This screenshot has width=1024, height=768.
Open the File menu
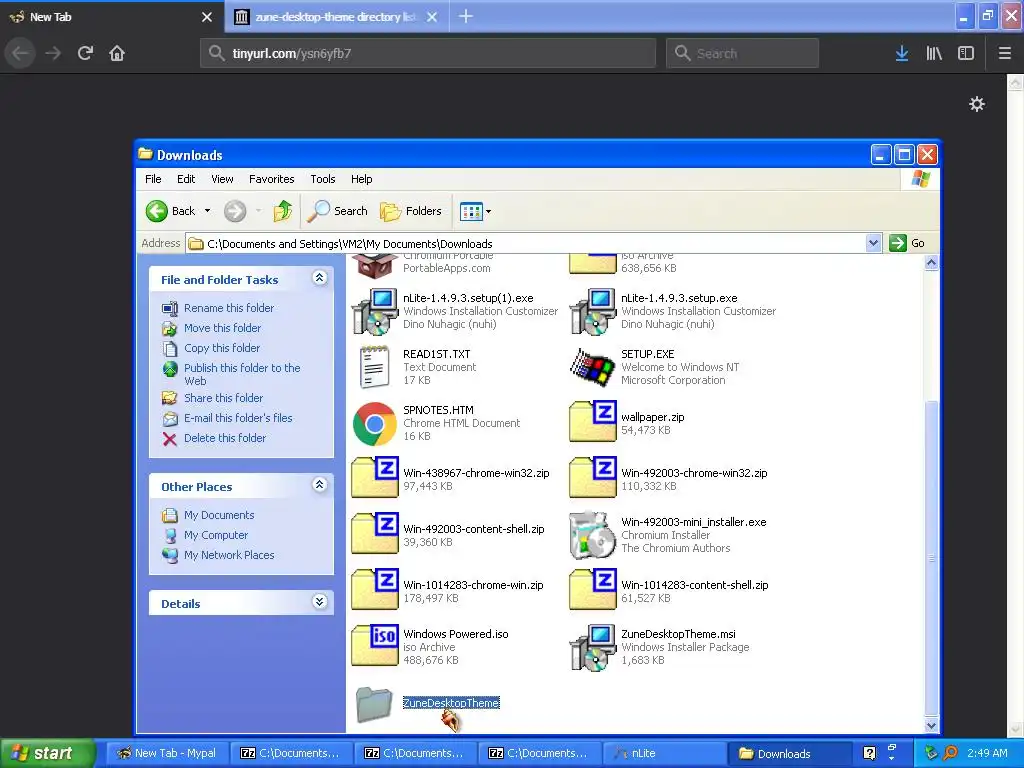pyautogui.click(x=153, y=179)
